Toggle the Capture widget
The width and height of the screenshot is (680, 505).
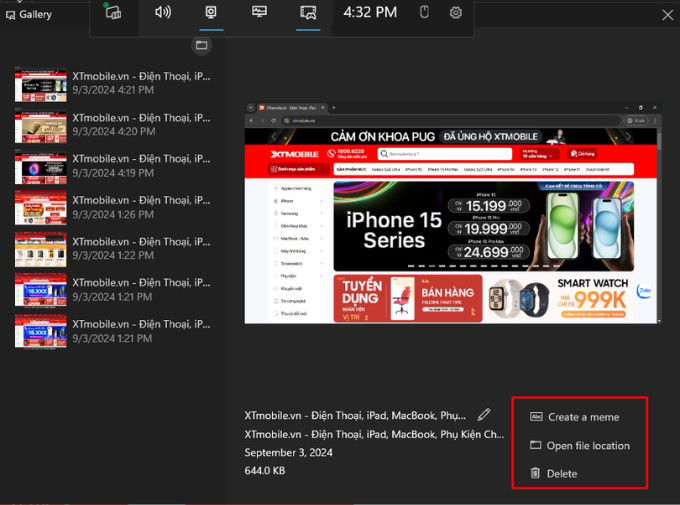coord(211,12)
